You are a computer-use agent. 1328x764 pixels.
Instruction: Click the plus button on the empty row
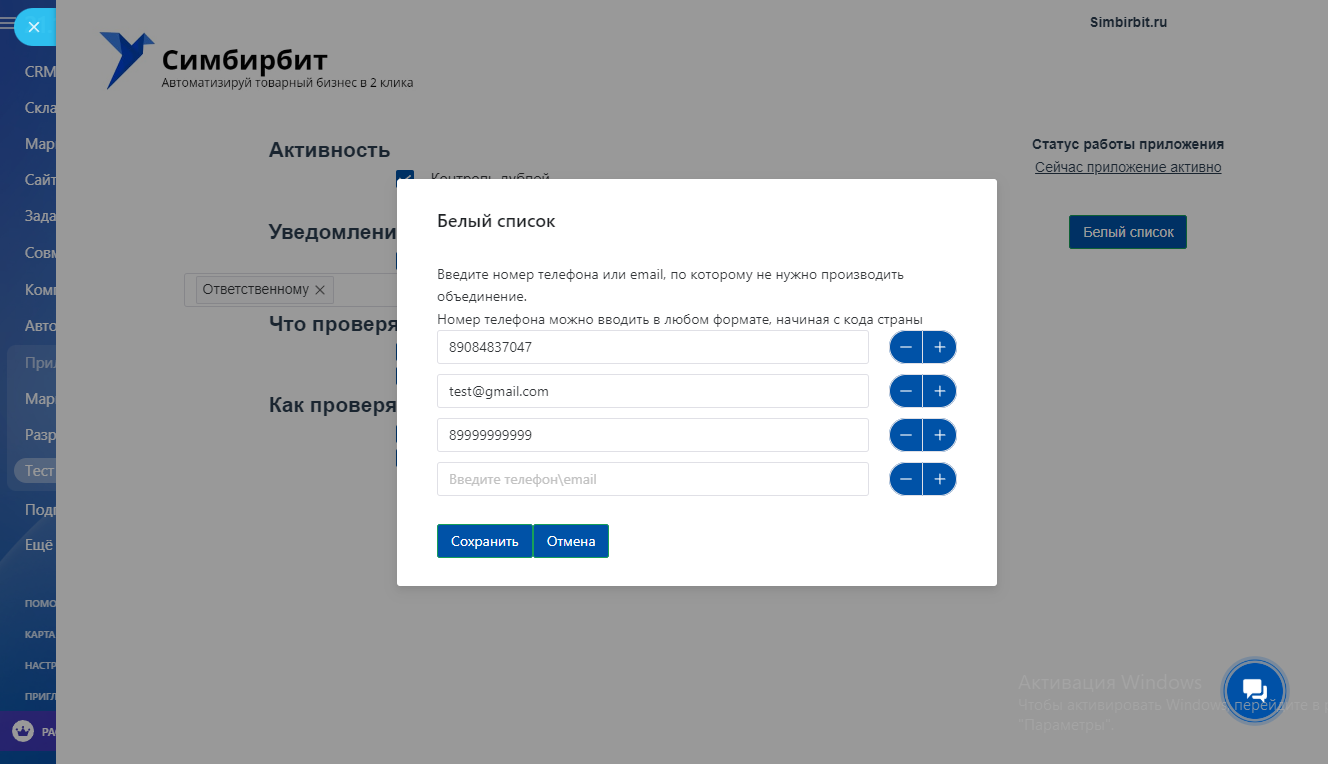click(x=940, y=480)
